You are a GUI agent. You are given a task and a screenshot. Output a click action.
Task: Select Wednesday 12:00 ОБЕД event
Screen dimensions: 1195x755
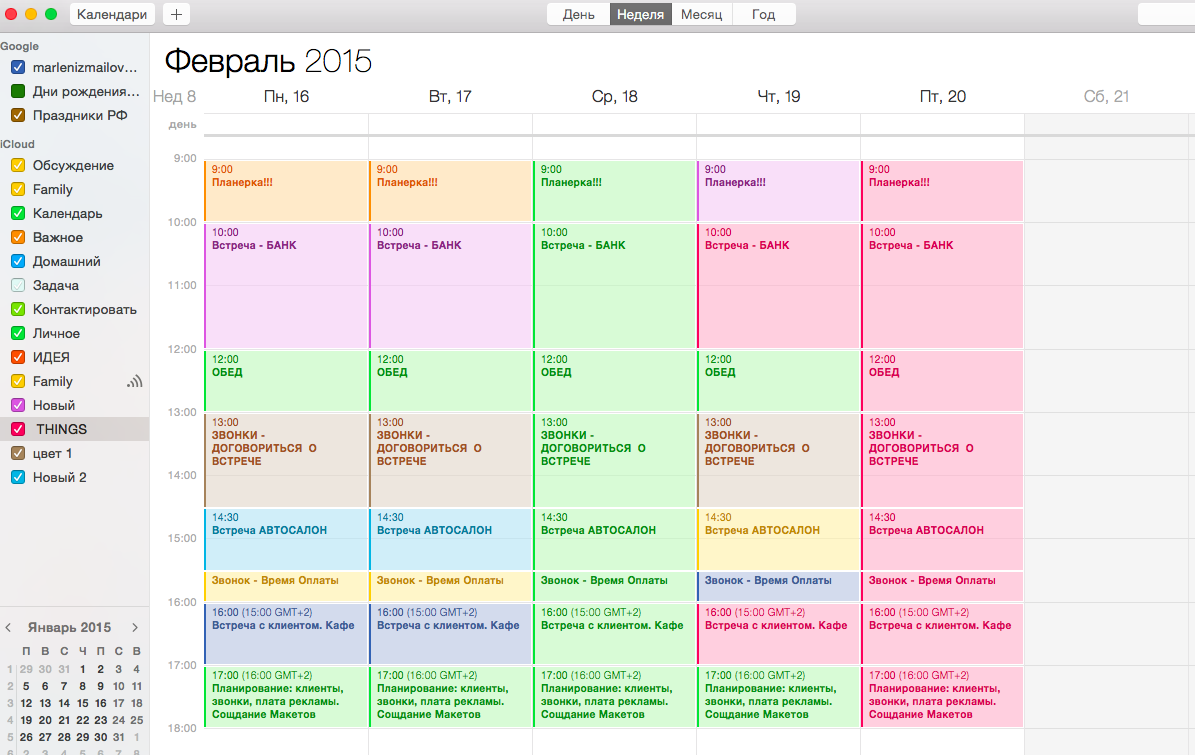[x=614, y=381]
